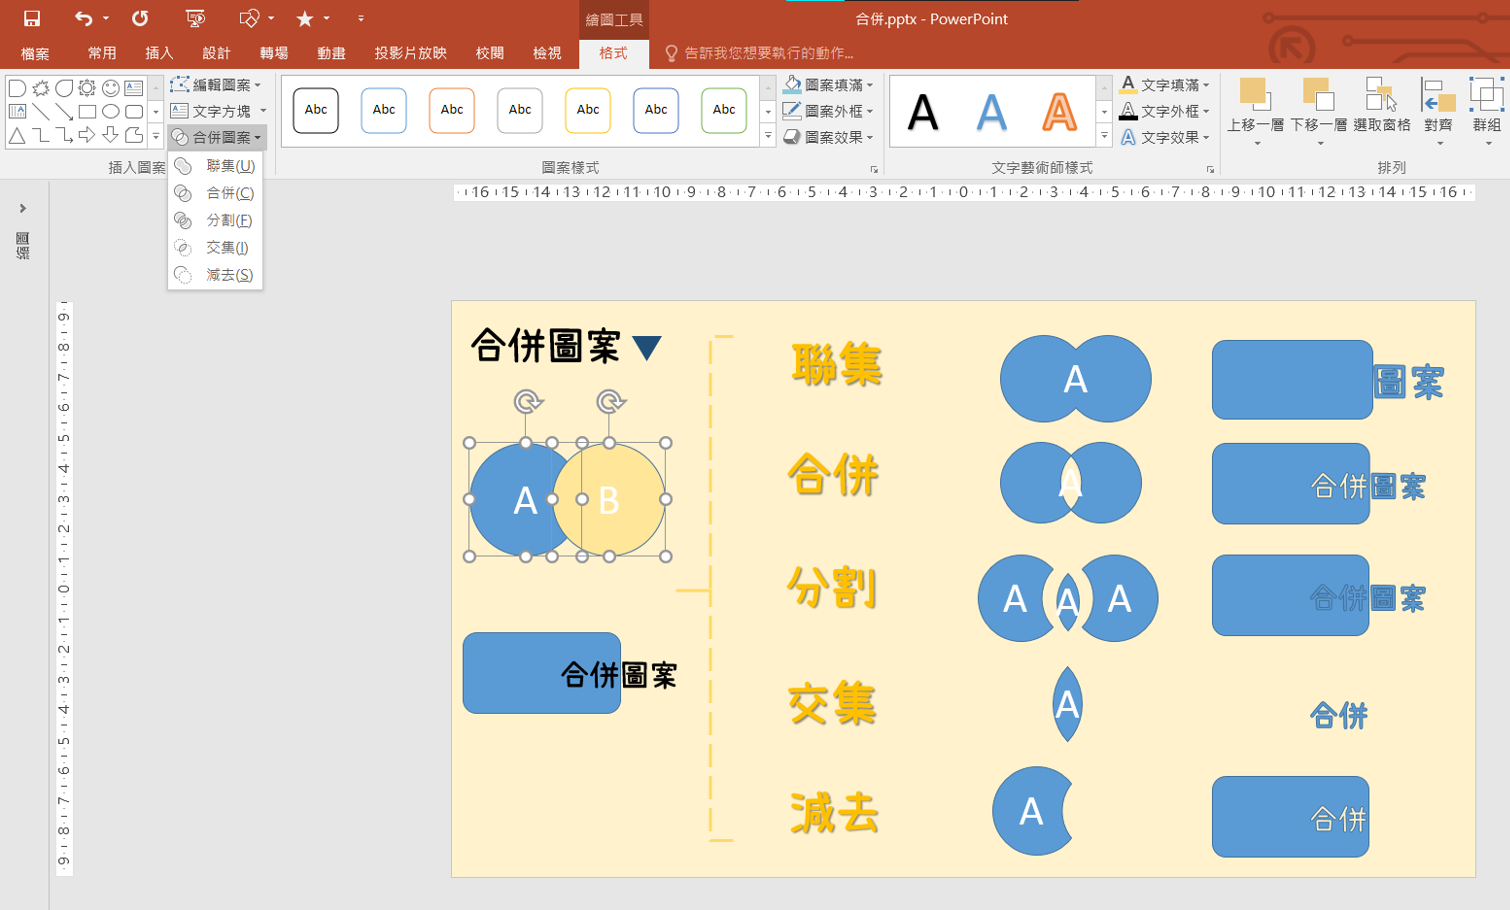The image size is (1510, 910).
Task: Choose 減去(S) from merge shapes menu
Action: pyautogui.click(x=215, y=274)
